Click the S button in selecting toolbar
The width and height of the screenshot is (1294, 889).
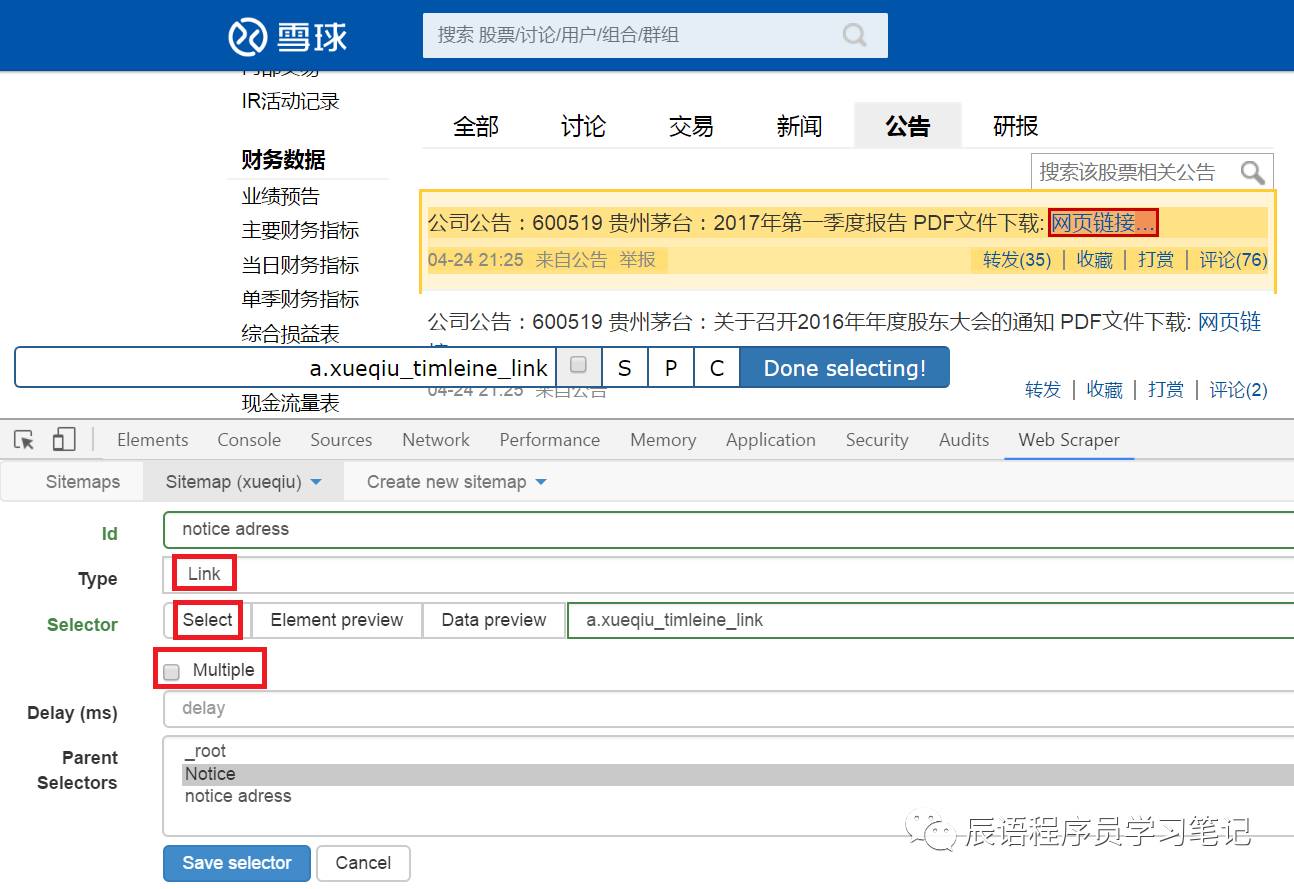click(x=625, y=368)
